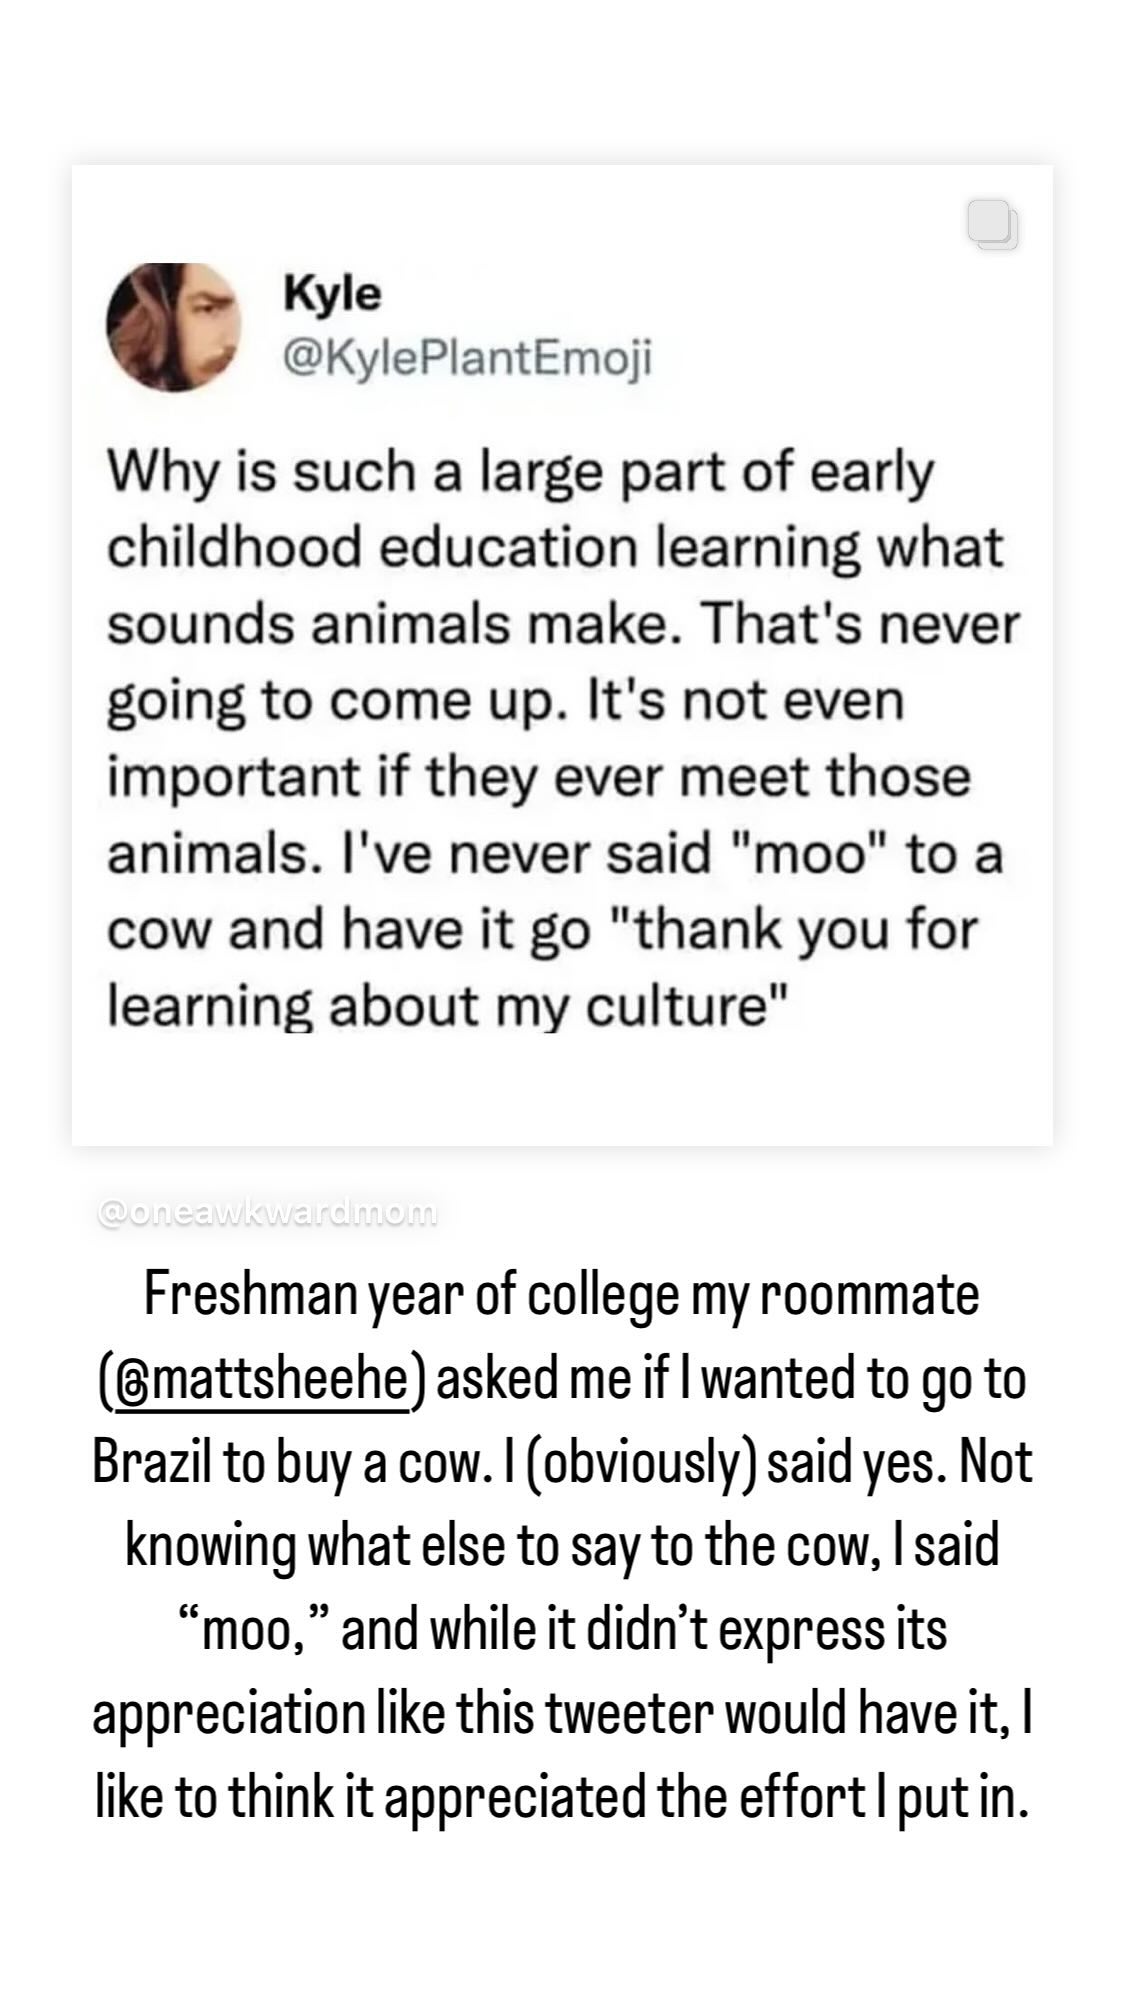Click the tweet line starting "Why is such"
1125x2000 pixels.
520,472
